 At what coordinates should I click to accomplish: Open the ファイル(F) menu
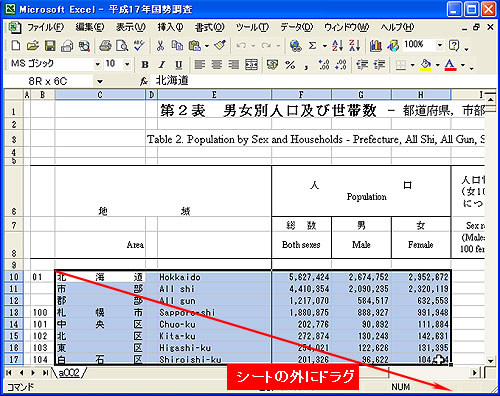tap(45, 27)
